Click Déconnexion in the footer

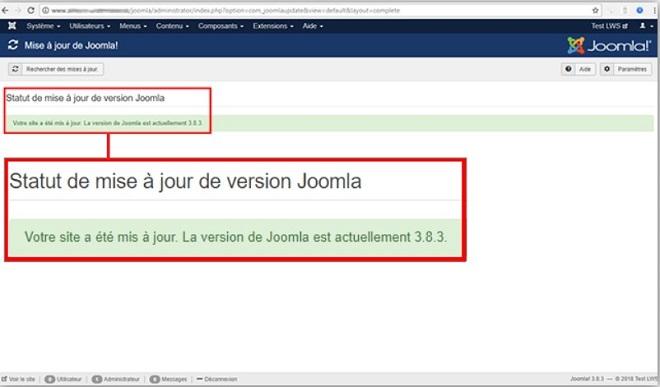(x=217, y=379)
